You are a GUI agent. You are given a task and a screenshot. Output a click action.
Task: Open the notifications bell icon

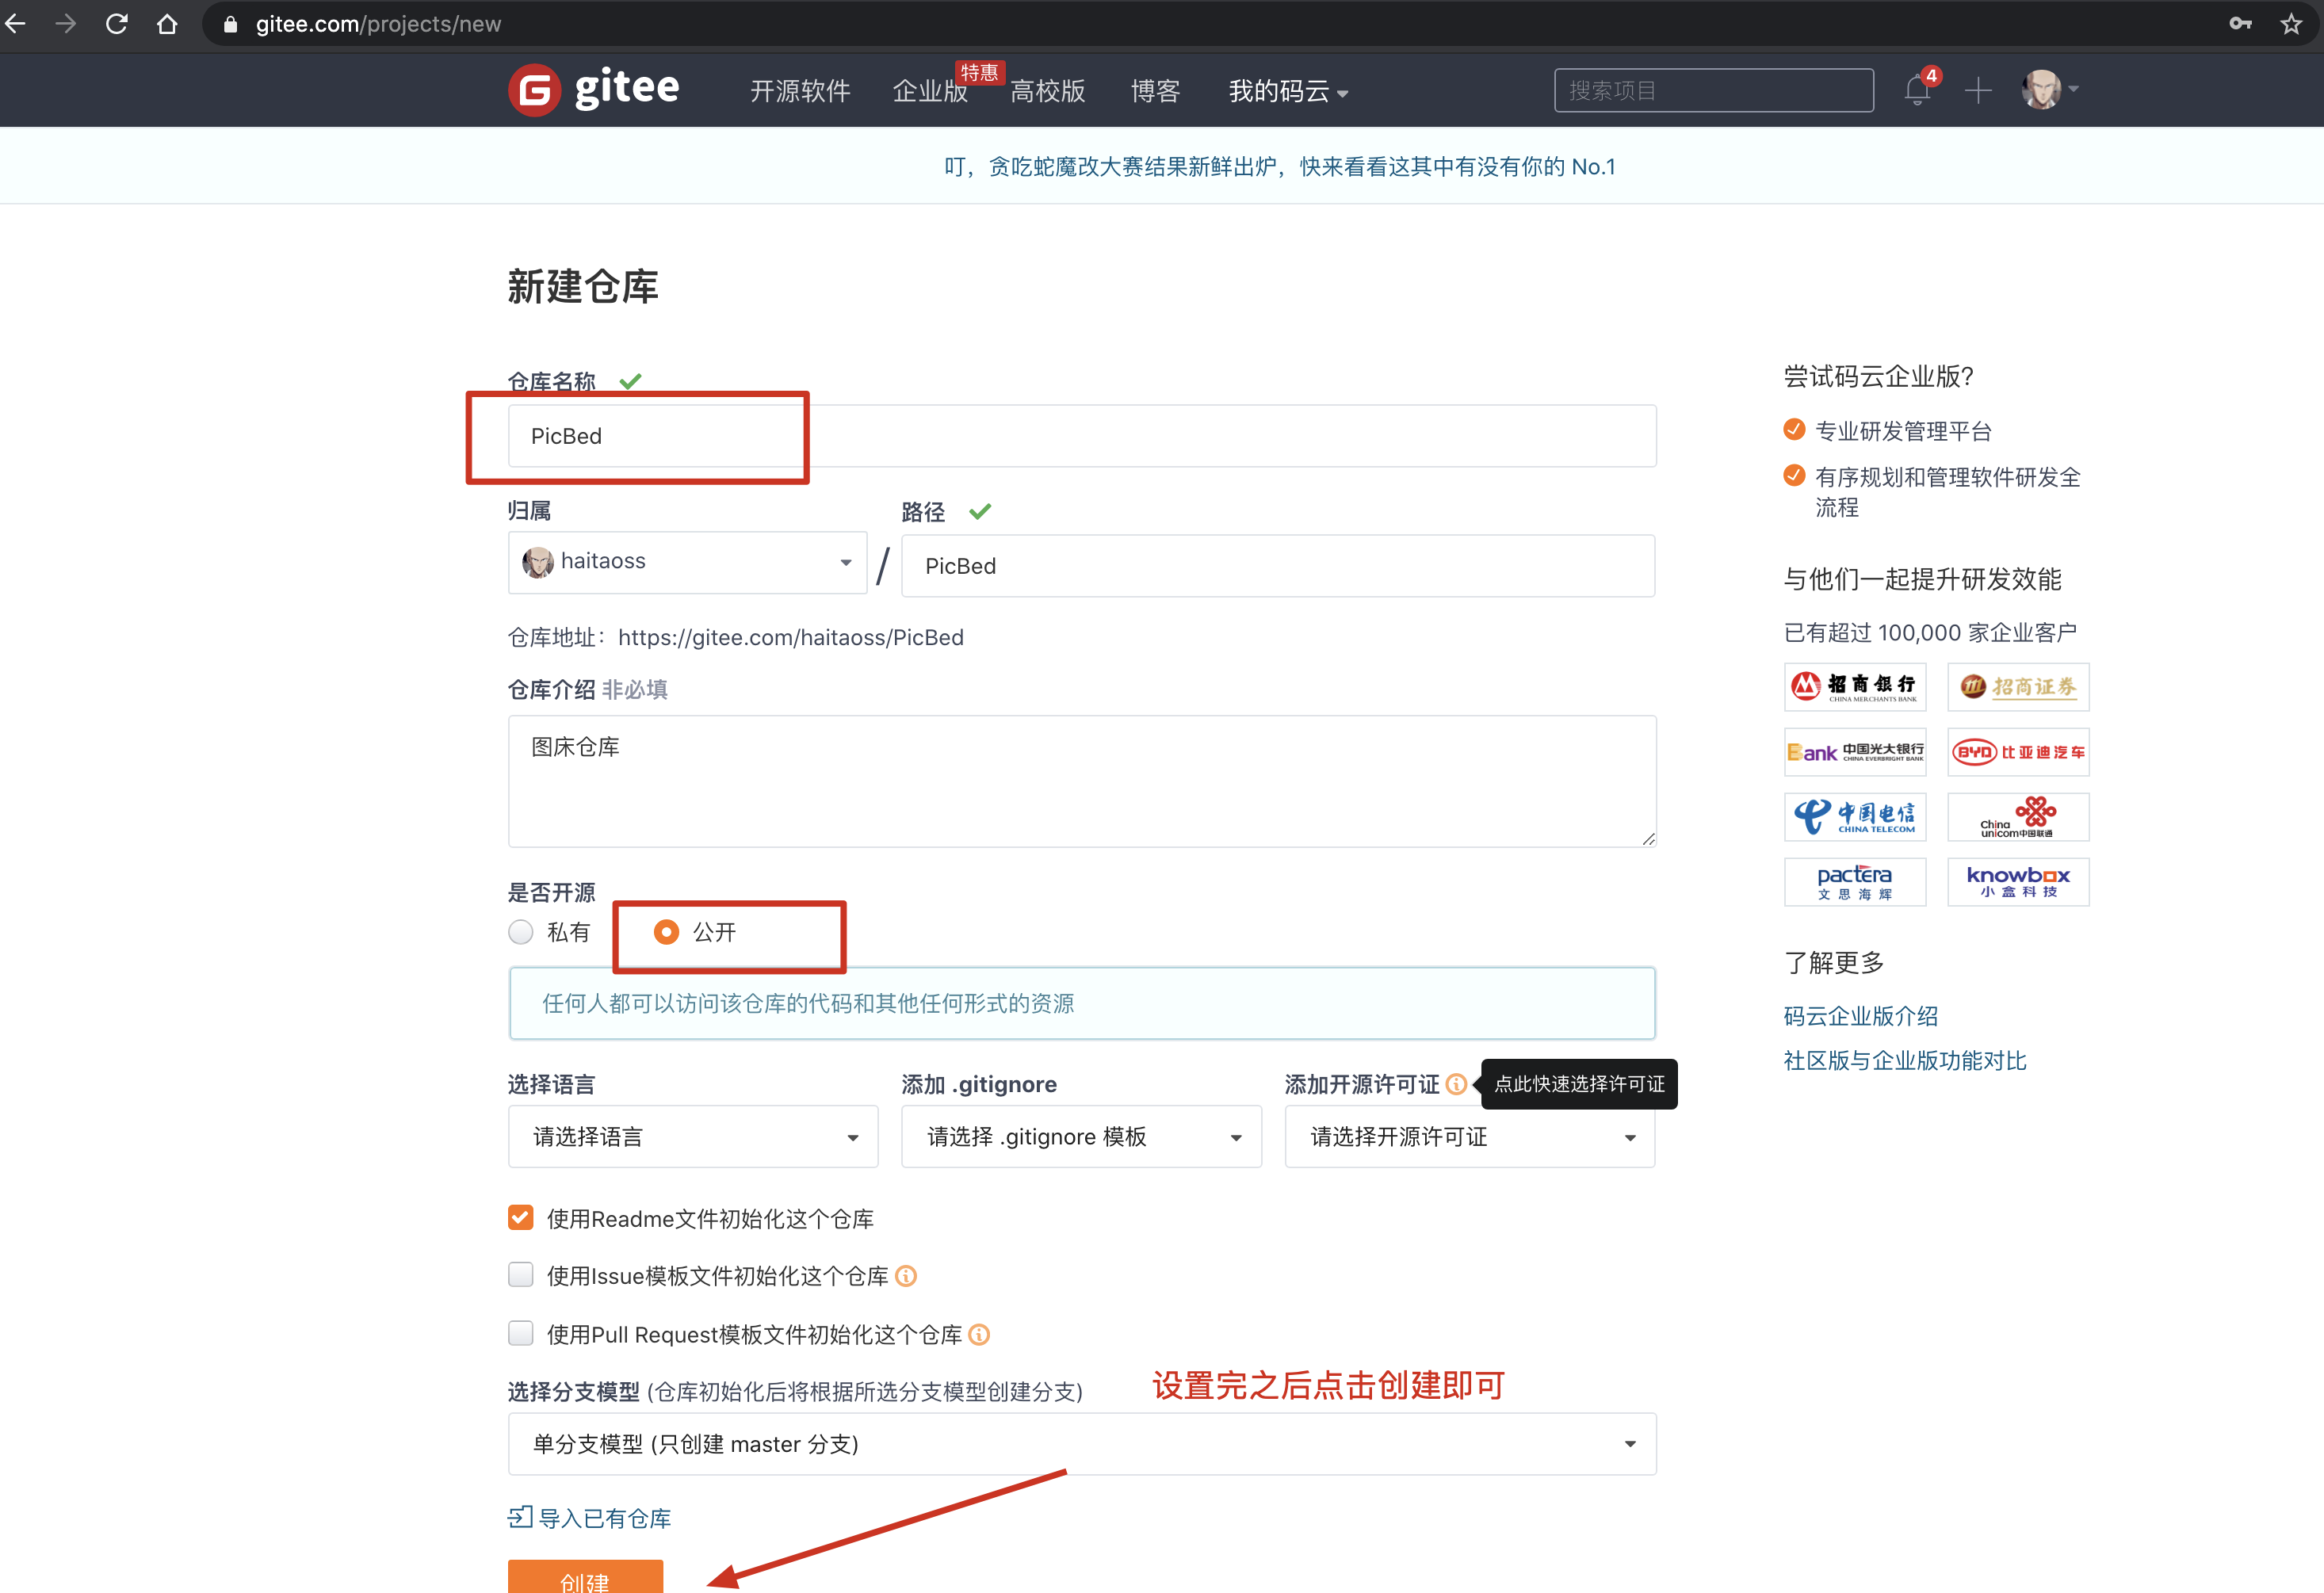(x=1916, y=90)
